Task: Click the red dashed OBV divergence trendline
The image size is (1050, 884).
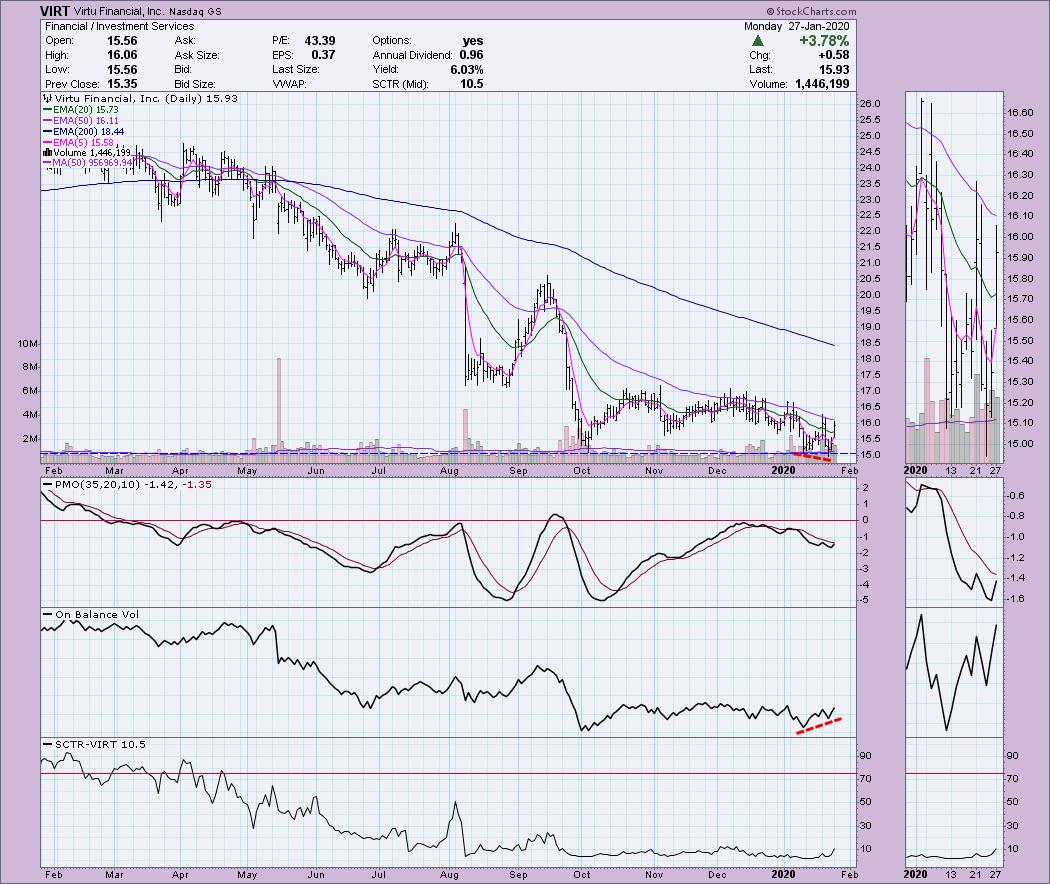Action: [x=818, y=726]
